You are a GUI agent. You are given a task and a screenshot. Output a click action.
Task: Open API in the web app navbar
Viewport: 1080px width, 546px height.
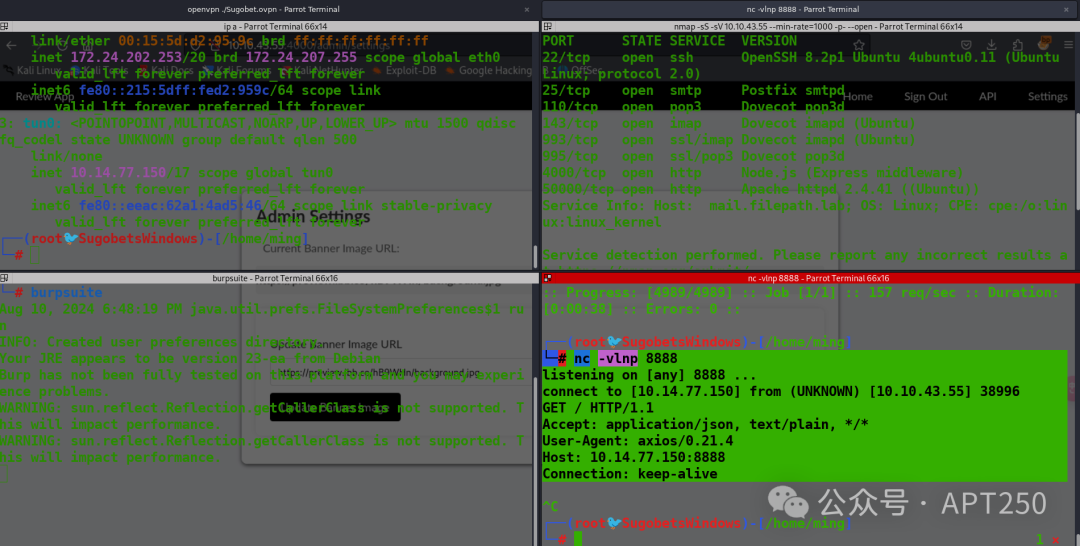tap(988, 96)
